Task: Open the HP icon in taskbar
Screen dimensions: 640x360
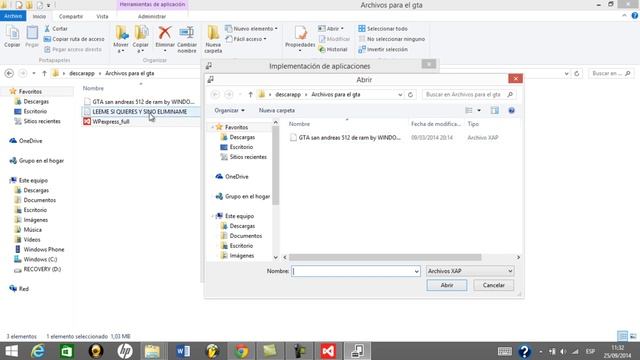Action: (124, 351)
